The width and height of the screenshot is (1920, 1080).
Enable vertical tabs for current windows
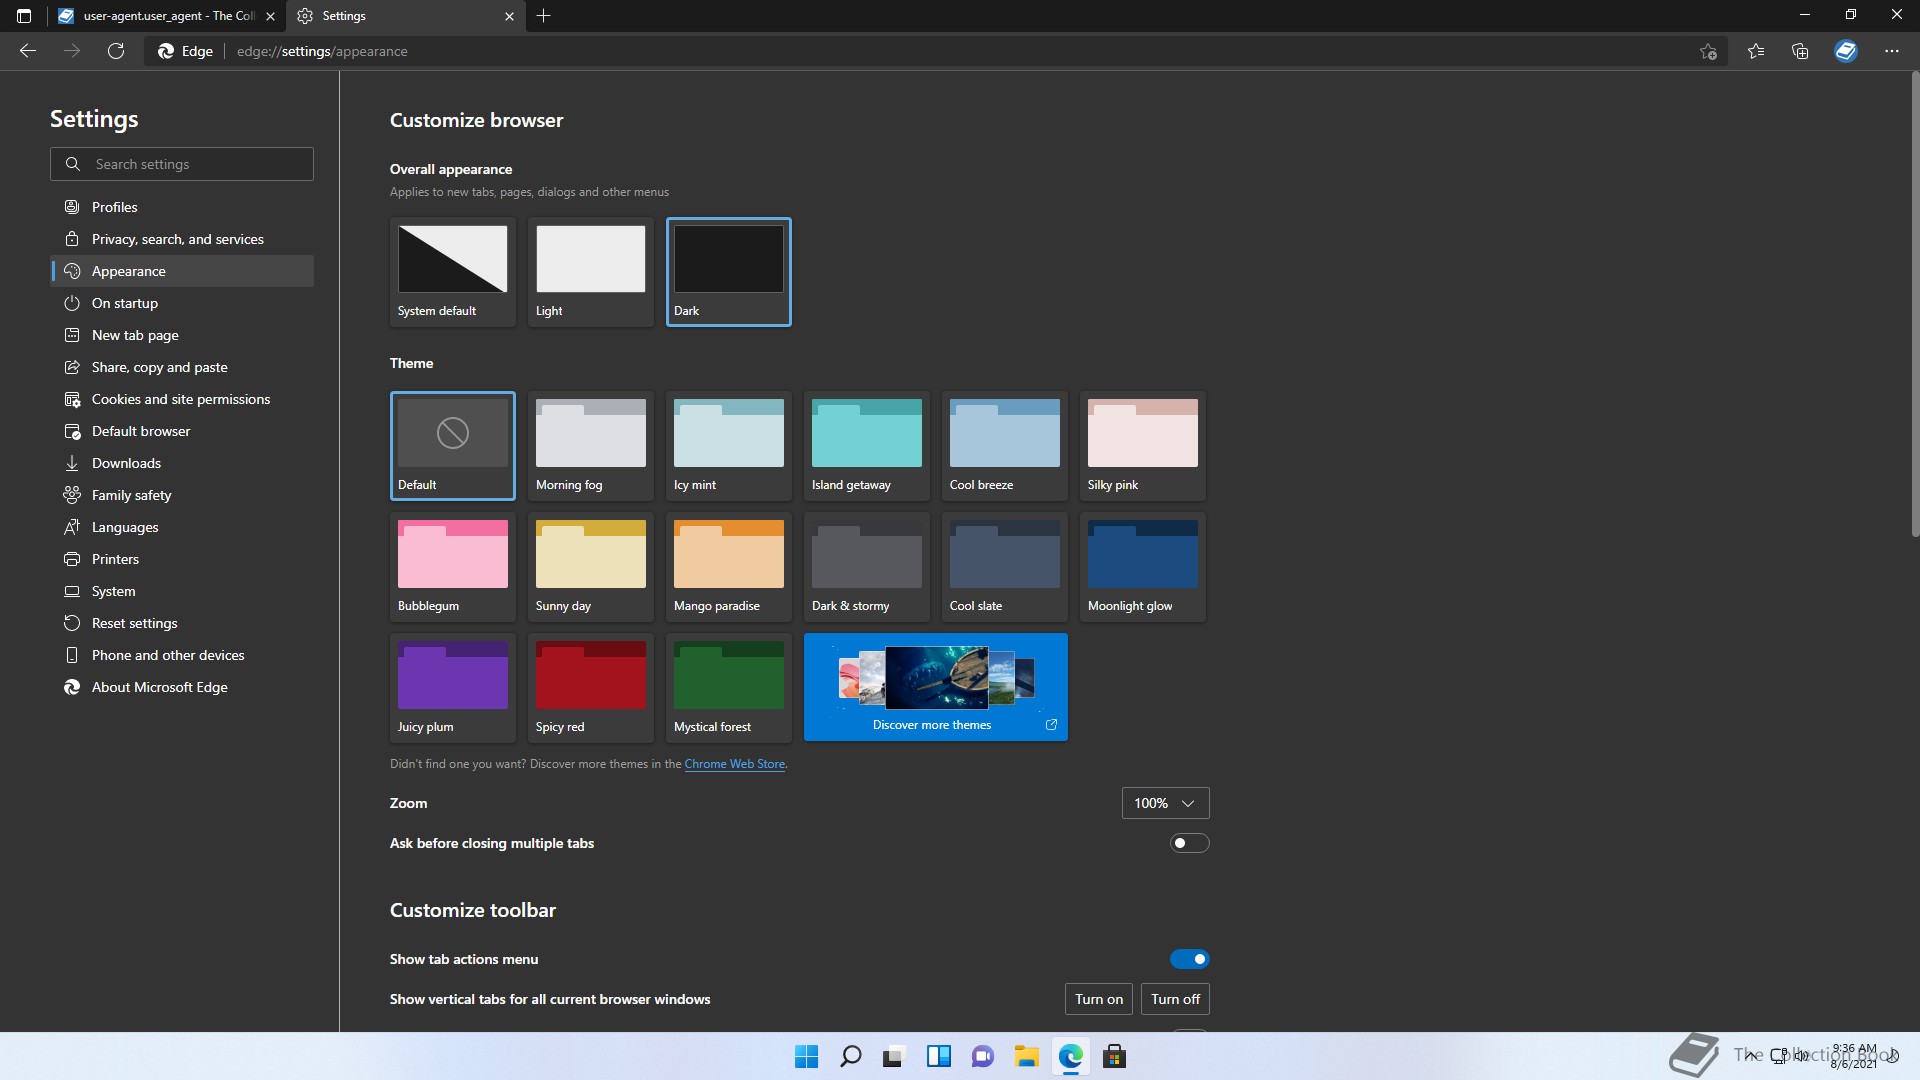tap(1097, 998)
